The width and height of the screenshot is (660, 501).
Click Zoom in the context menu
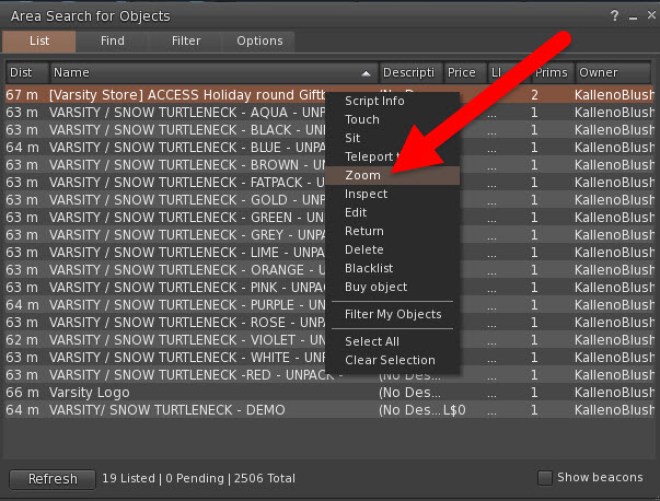coord(392,175)
